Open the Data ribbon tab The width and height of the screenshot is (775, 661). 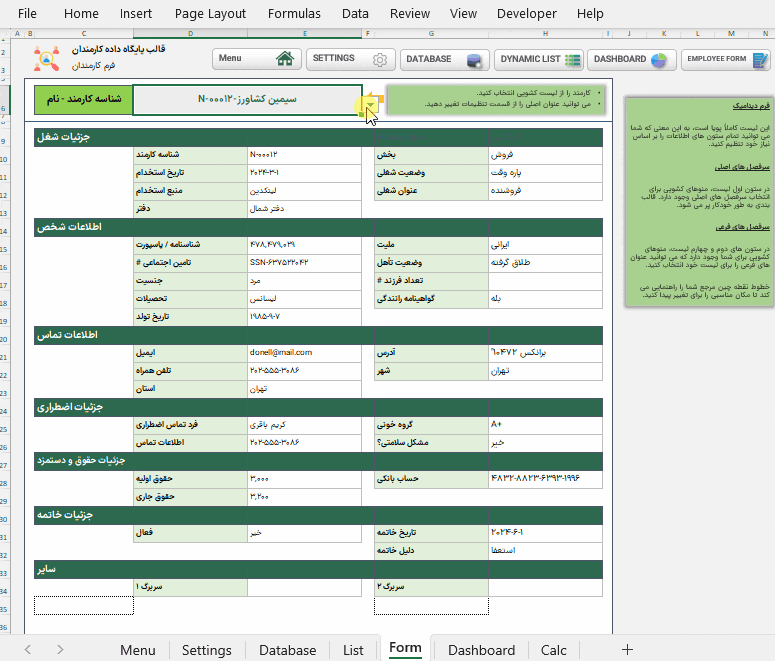click(355, 13)
